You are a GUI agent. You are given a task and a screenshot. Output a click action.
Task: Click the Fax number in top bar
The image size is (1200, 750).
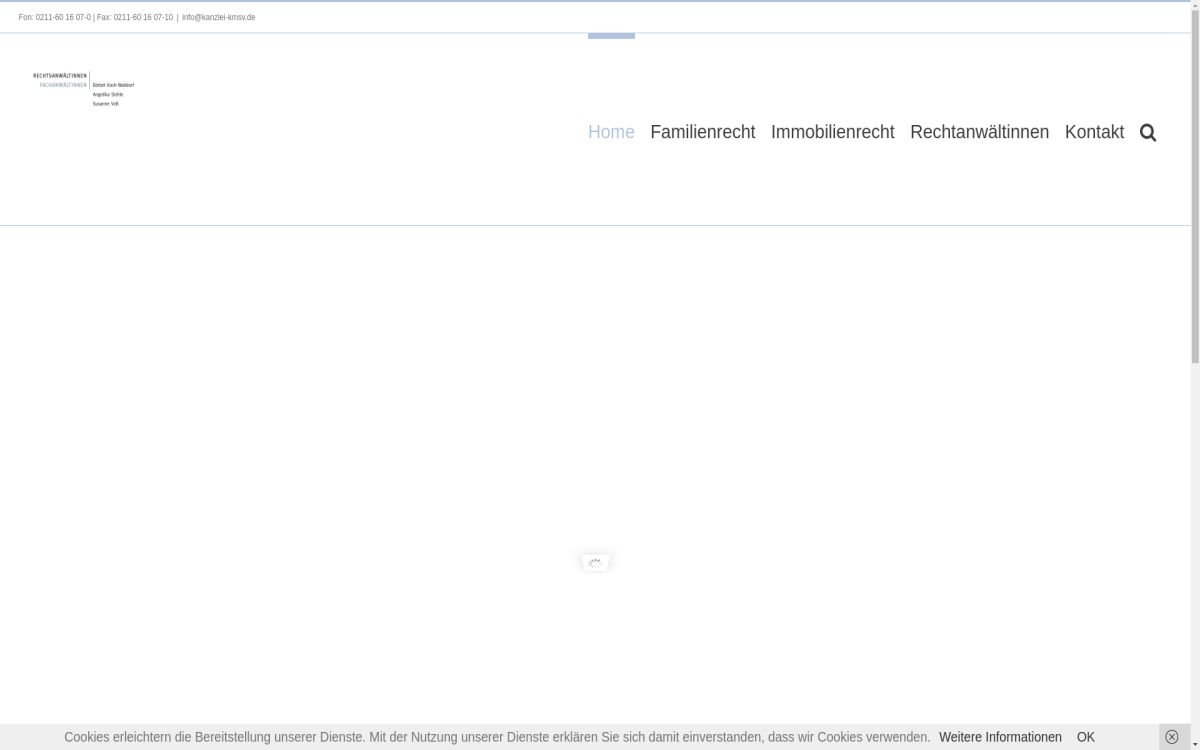[135, 17]
